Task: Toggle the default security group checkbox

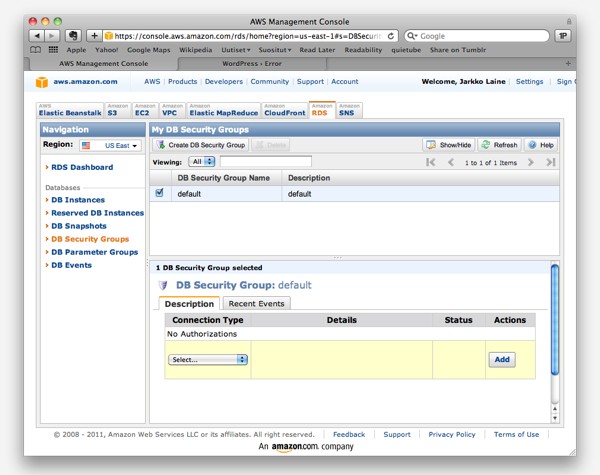Action: [x=160, y=193]
